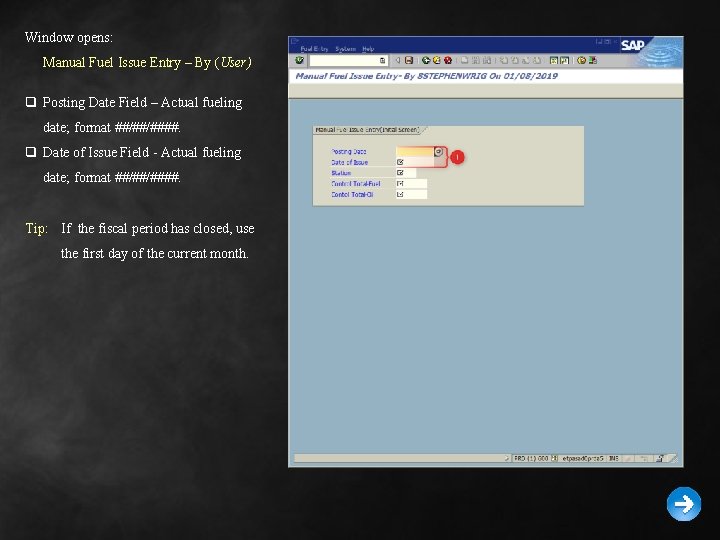Viewport: 720px width, 540px height.
Task: Click the yellow Help icon in toolbar
Action: (581, 60)
